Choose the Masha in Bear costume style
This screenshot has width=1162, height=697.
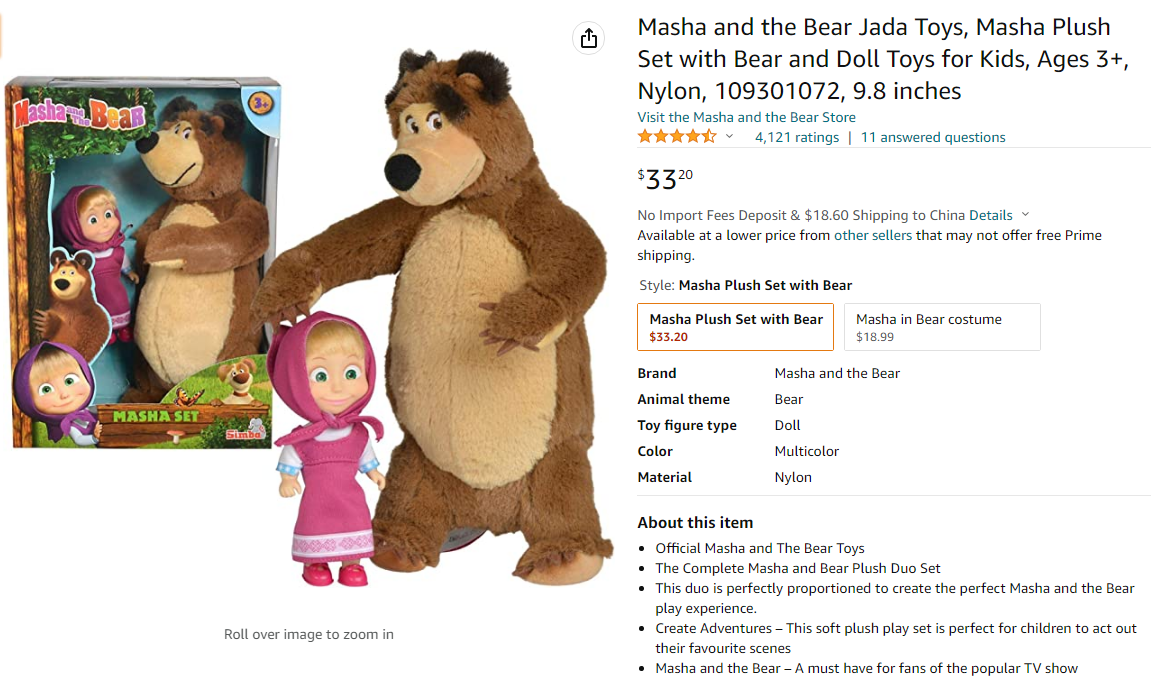[x=941, y=327]
